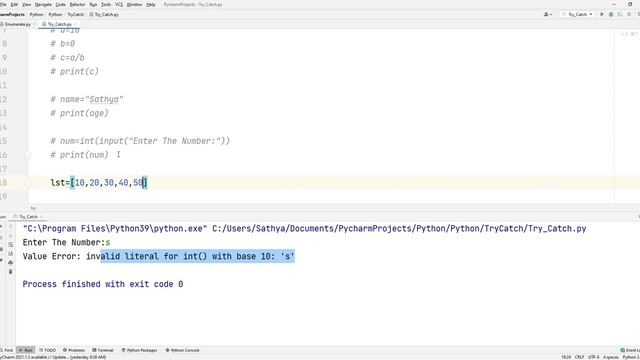Clear all console output with the trash icon
Image resolution: width=640 pixels, height=360 pixels.
[x=11, y=271]
